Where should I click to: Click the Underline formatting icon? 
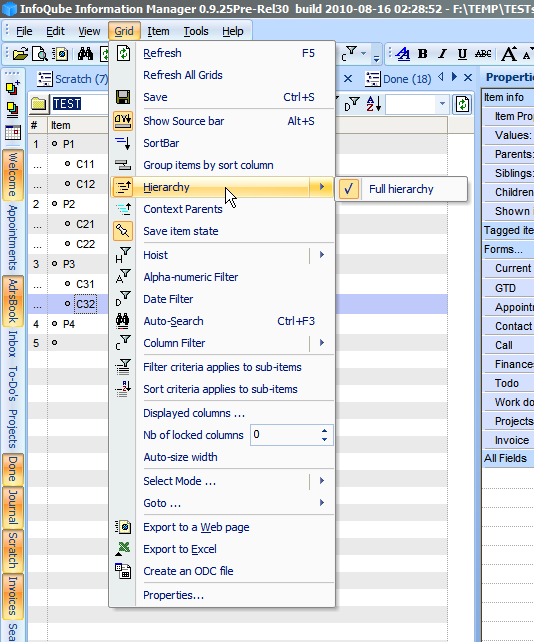click(x=462, y=54)
